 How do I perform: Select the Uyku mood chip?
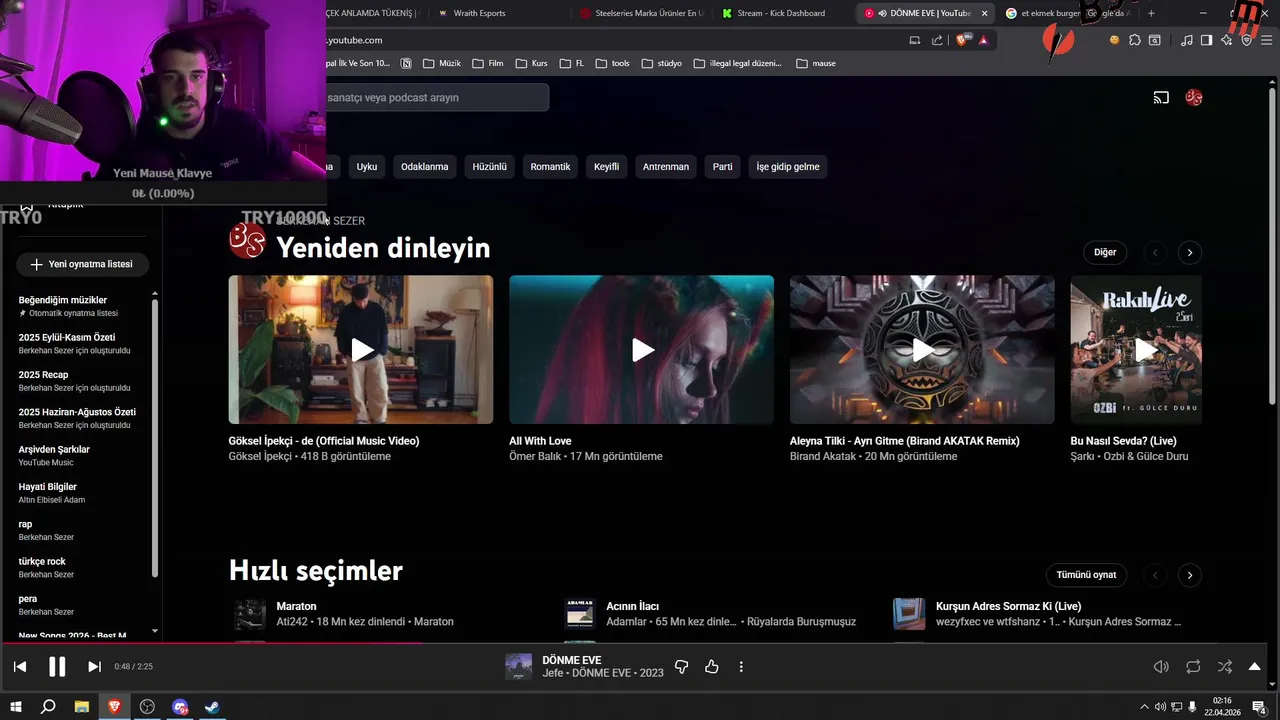pos(367,167)
